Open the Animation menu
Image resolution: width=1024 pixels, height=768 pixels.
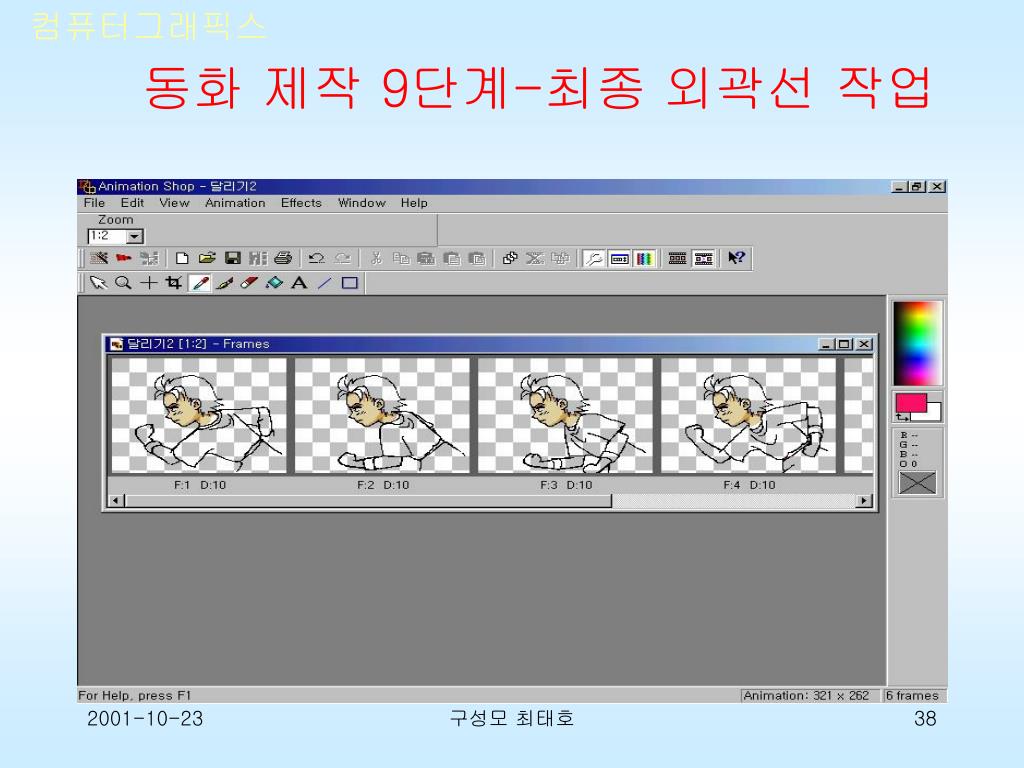[235, 203]
